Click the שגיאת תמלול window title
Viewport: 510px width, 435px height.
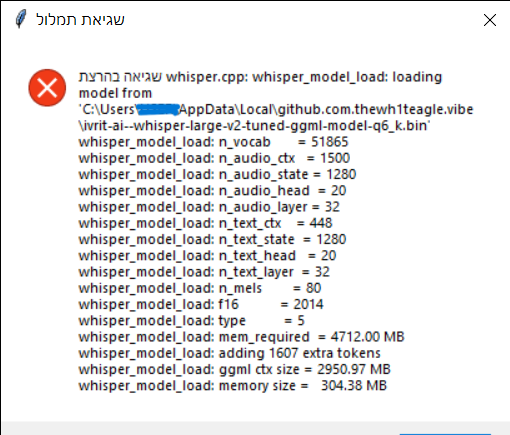click(x=80, y=20)
